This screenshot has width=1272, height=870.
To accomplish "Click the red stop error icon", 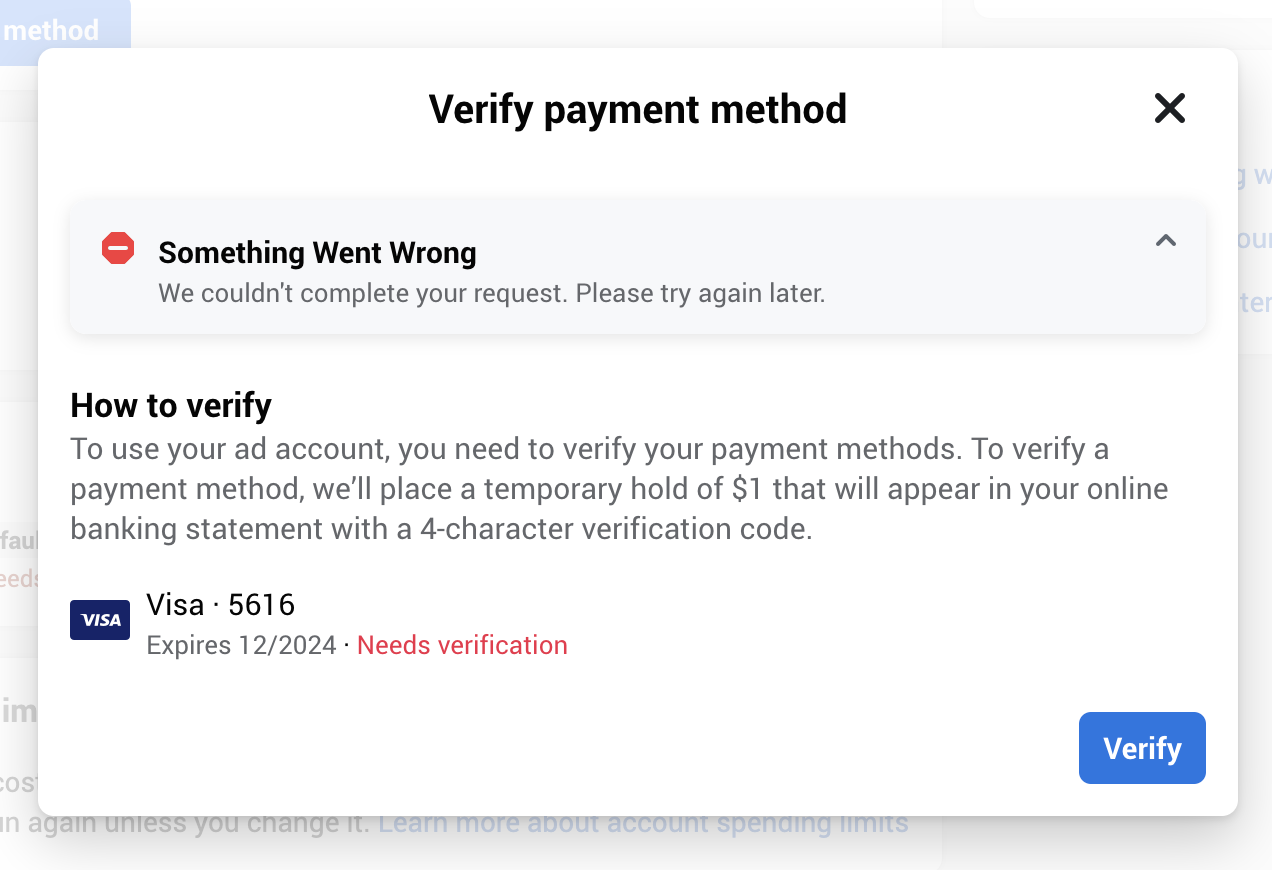I will click(118, 248).
